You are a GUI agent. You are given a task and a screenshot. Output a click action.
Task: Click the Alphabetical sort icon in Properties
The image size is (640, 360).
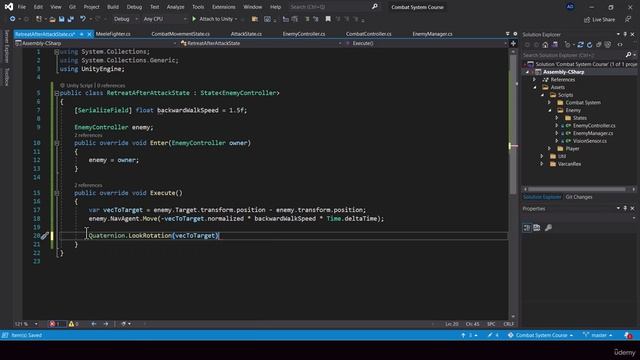click(x=537, y=228)
